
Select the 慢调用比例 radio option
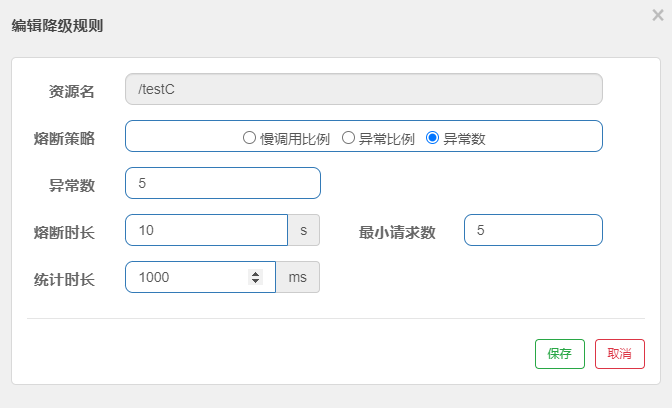[x=250, y=138]
